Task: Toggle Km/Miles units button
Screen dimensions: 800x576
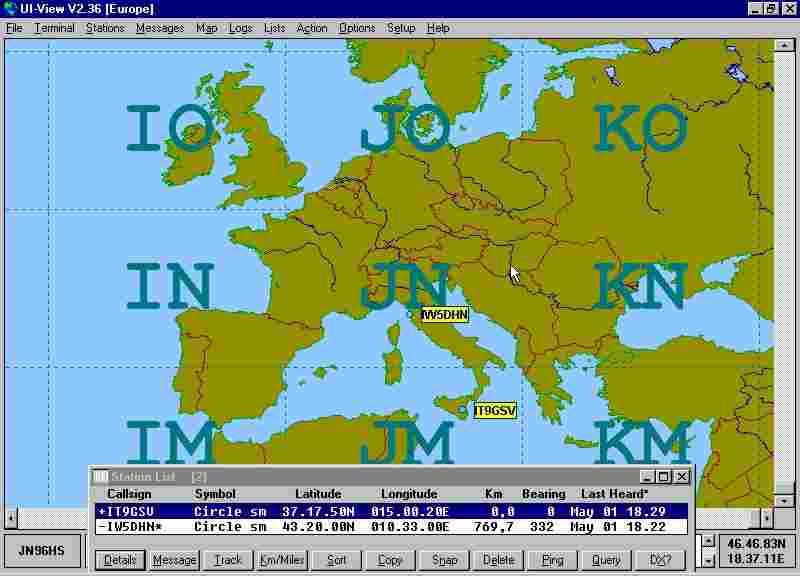Action: coord(282,560)
